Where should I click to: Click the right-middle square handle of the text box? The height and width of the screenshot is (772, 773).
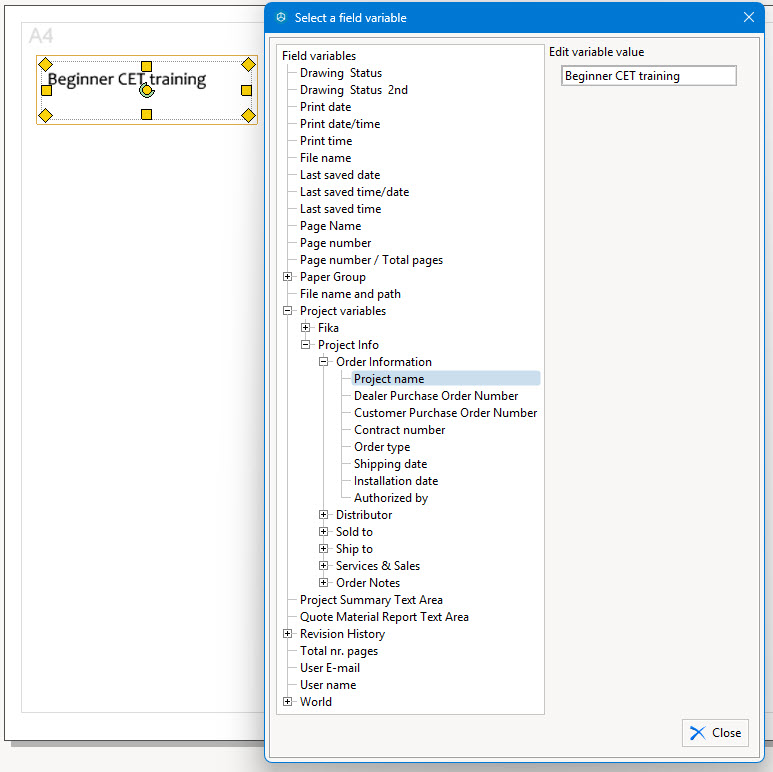coord(246,90)
